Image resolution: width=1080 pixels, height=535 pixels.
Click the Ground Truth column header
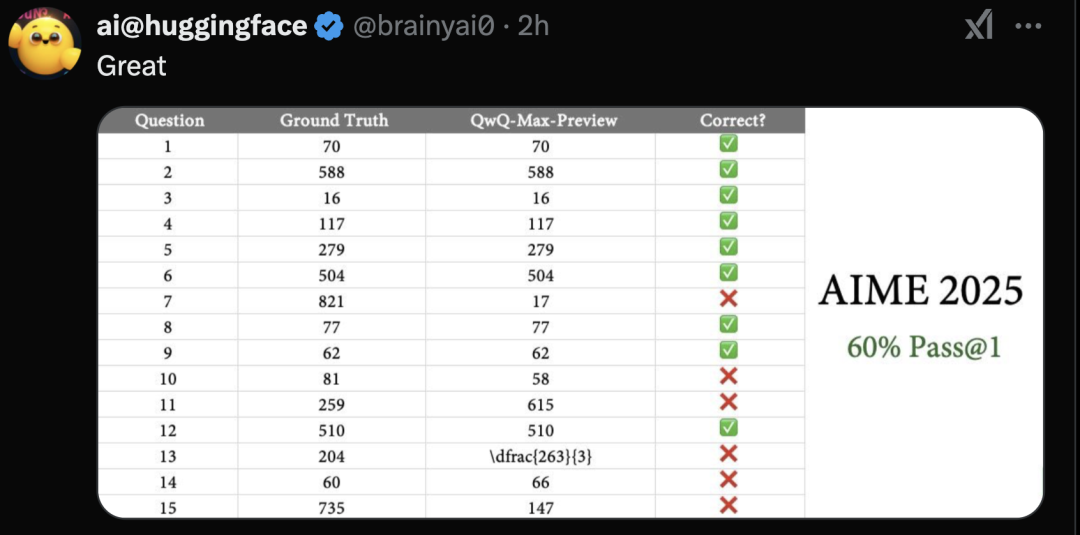click(334, 120)
